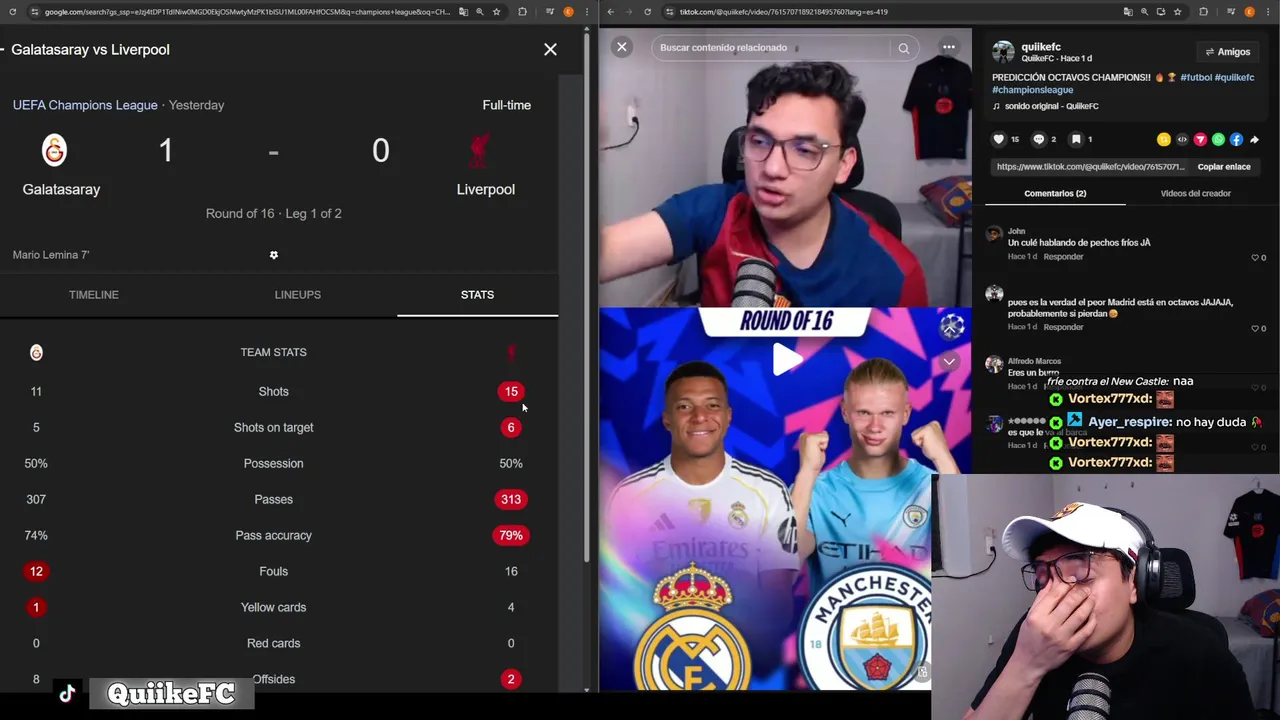Open the three-dots video options menu
The height and width of the screenshot is (720, 1280).
(949, 47)
